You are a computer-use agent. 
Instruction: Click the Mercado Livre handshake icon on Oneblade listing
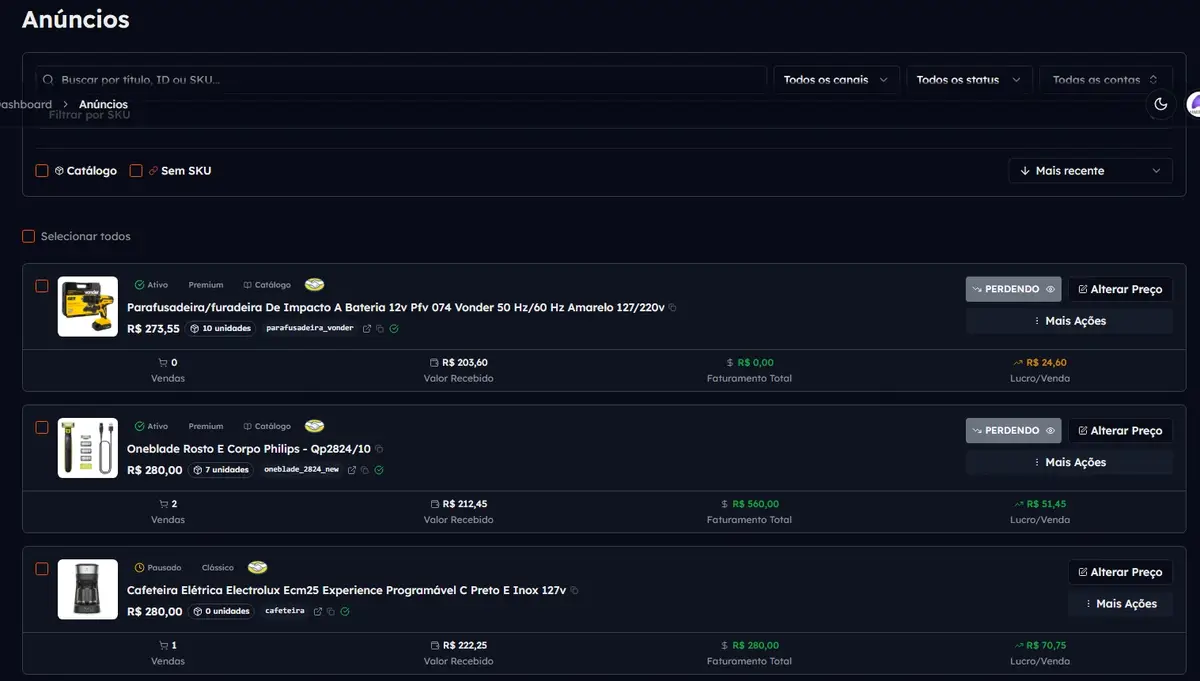[x=314, y=426]
